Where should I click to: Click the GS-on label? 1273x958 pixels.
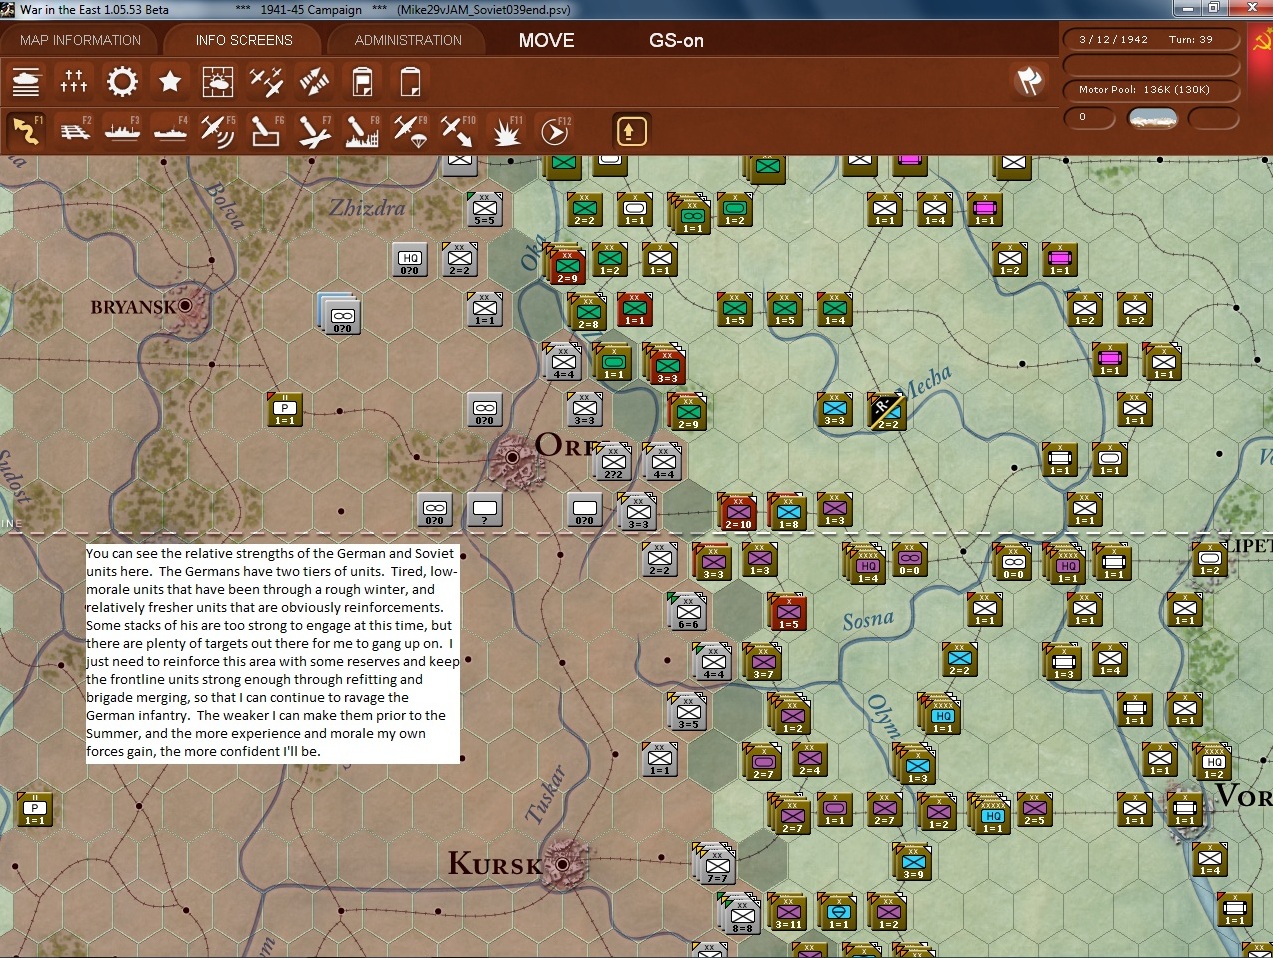676,40
